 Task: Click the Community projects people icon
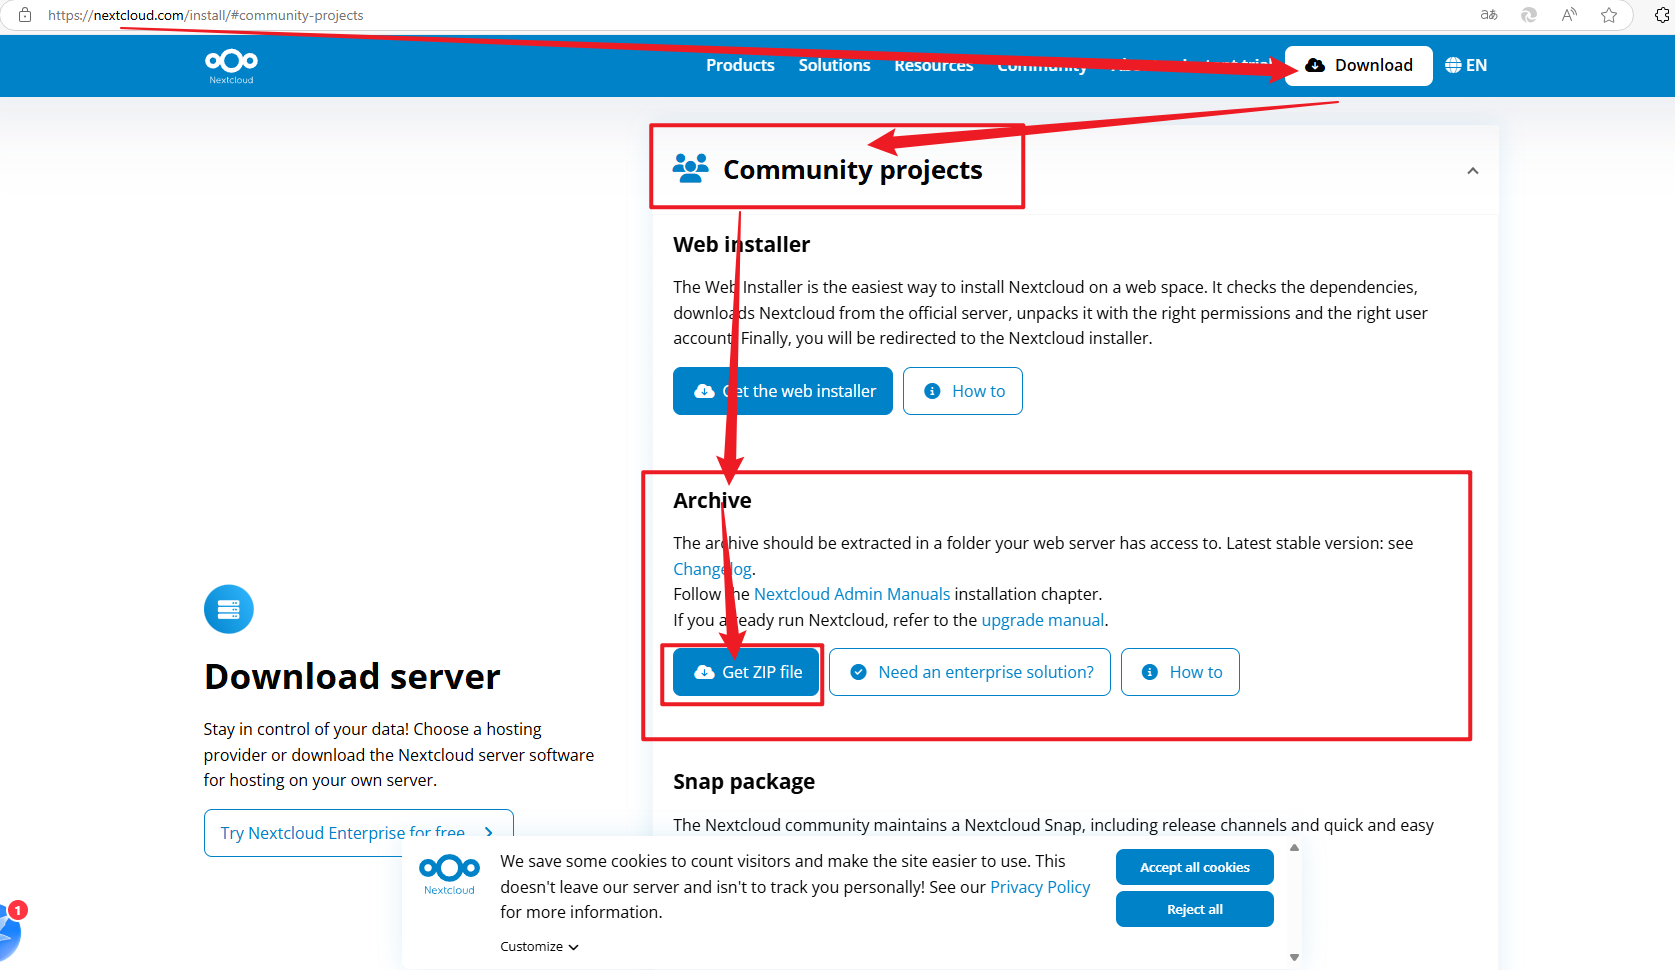[690, 168]
